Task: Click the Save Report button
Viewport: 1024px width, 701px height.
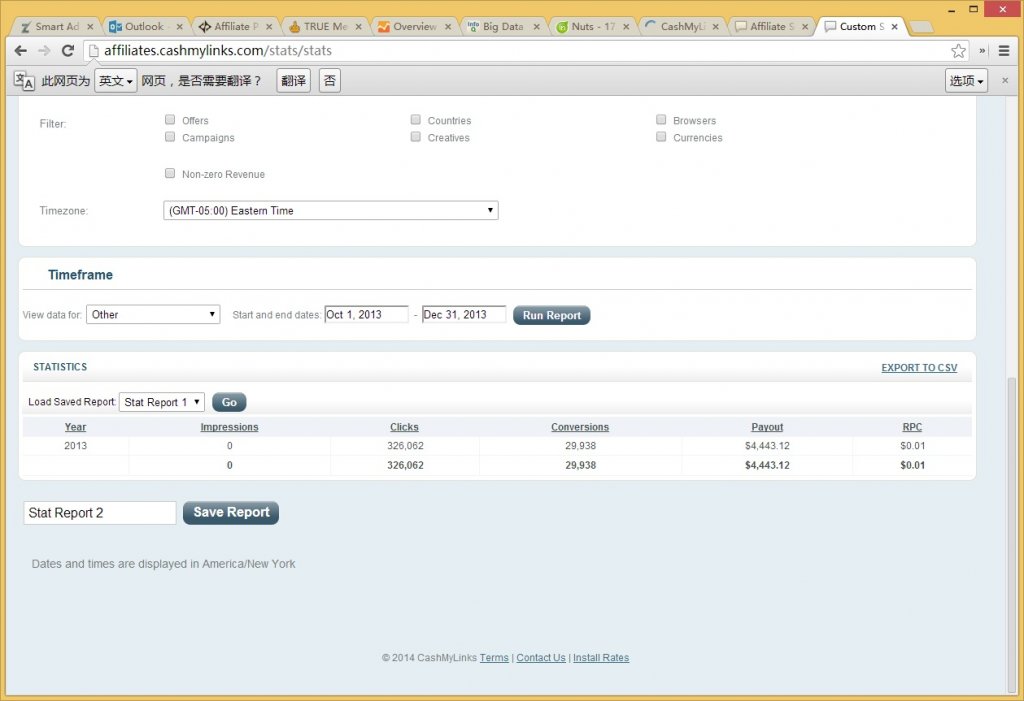Action: (231, 512)
